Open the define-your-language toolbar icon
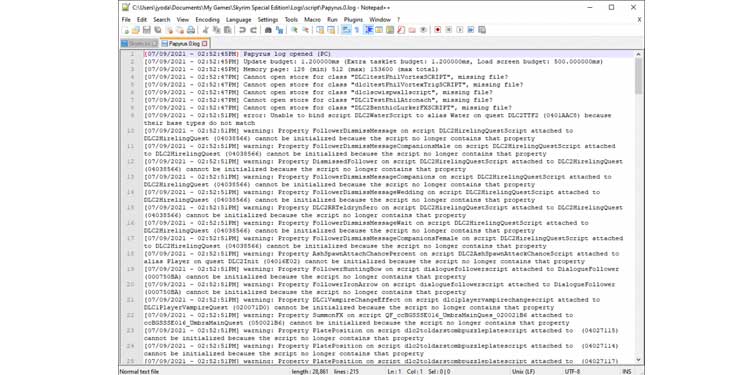 [378, 30]
